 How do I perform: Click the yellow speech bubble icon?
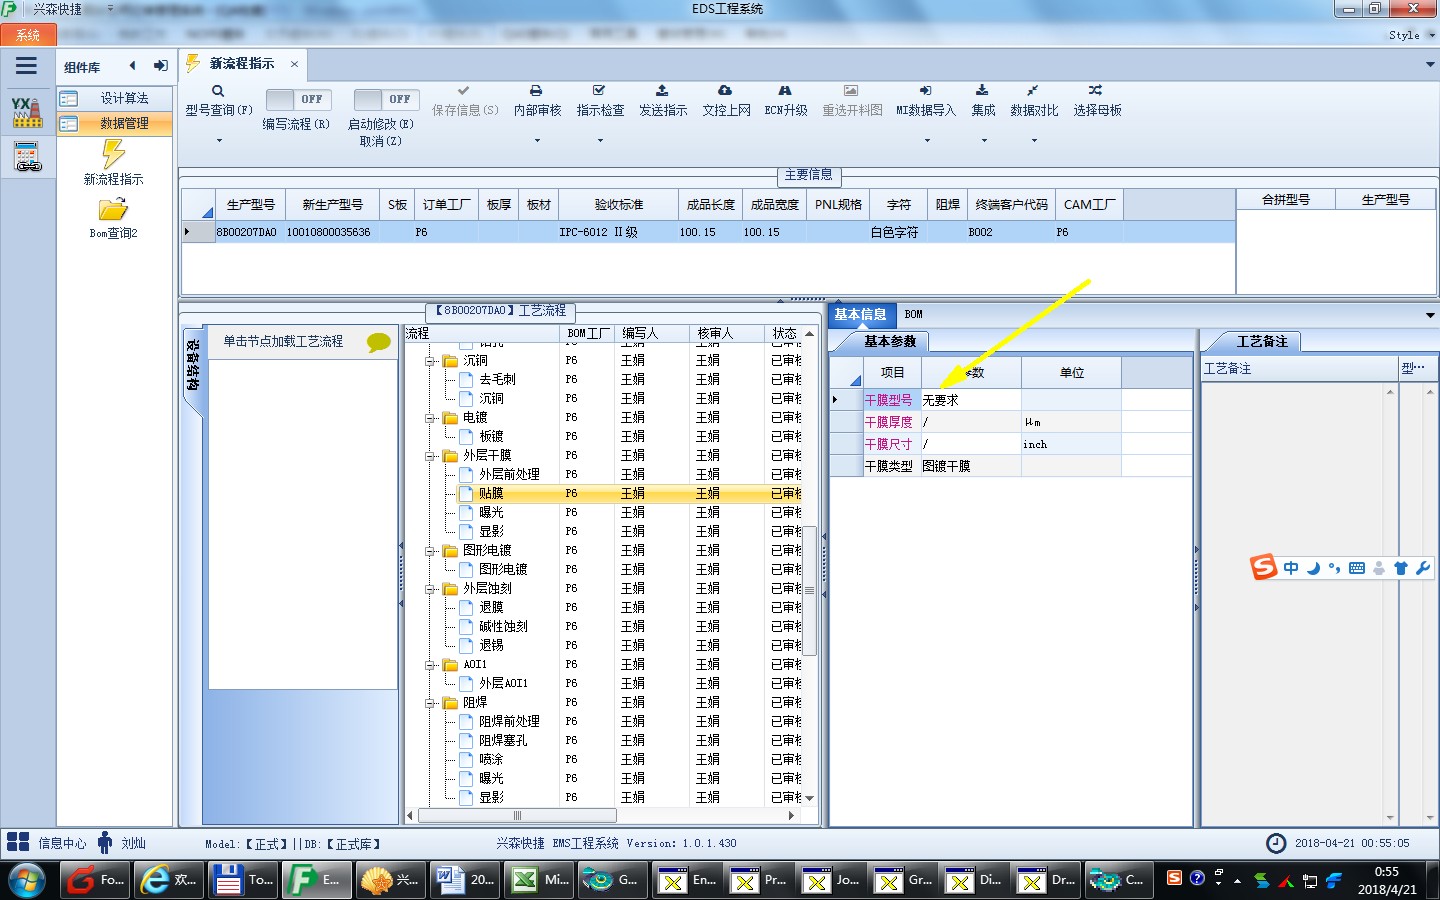[x=379, y=342]
